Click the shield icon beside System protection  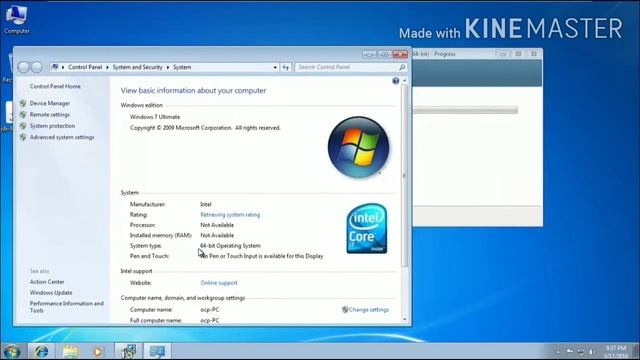click(23, 126)
